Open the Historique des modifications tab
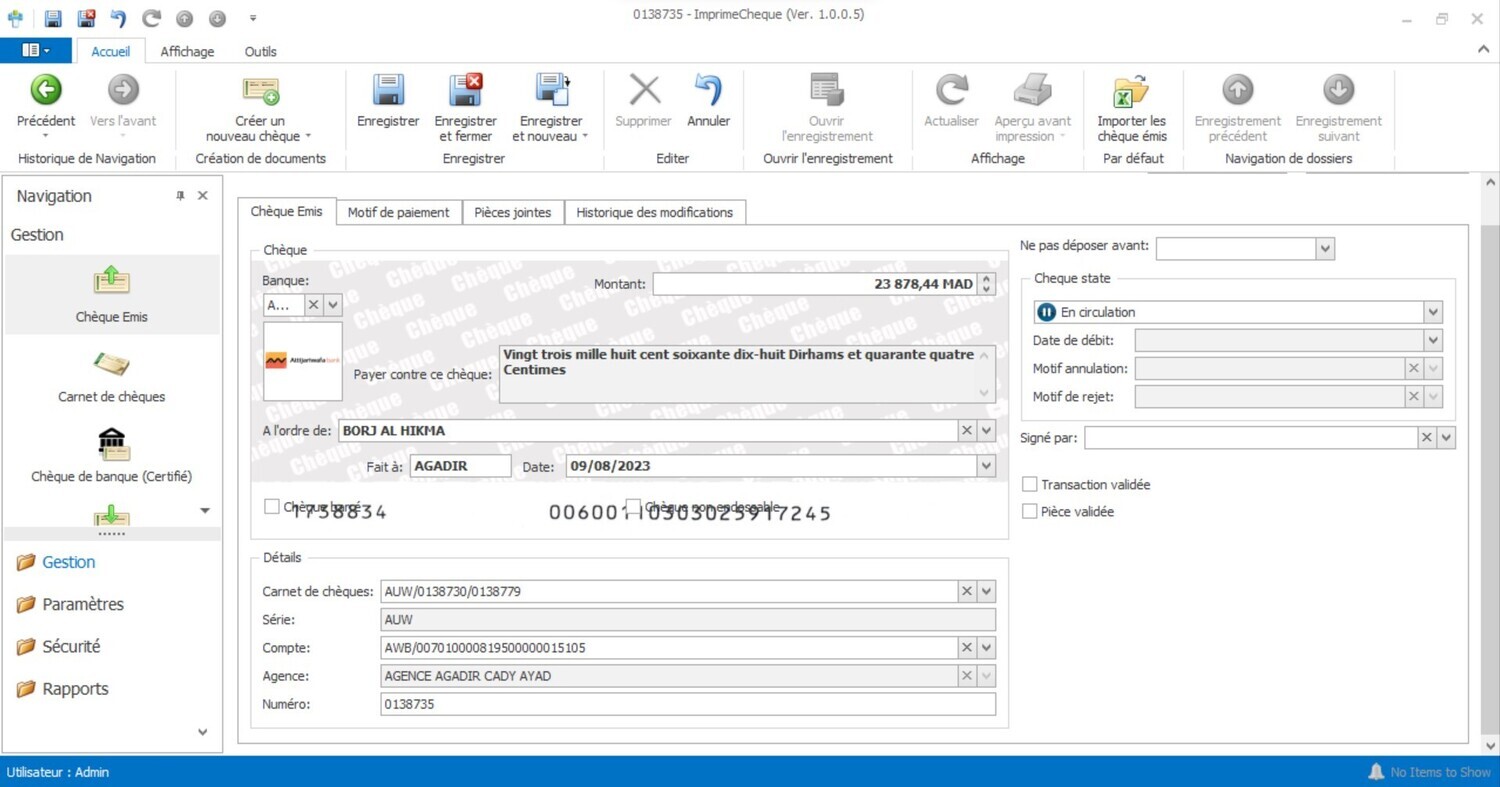 [655, 212]
